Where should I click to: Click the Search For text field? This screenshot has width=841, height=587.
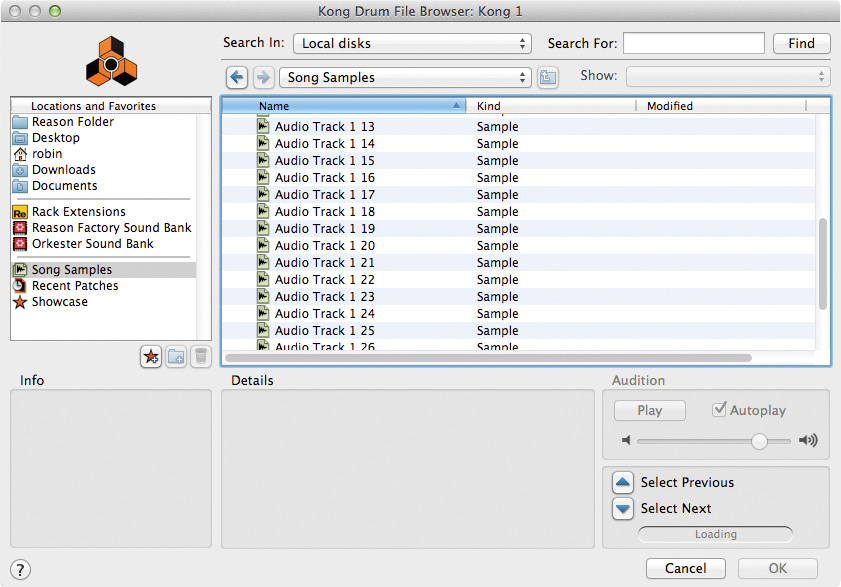pyautogui.click(x=694, y=43)
